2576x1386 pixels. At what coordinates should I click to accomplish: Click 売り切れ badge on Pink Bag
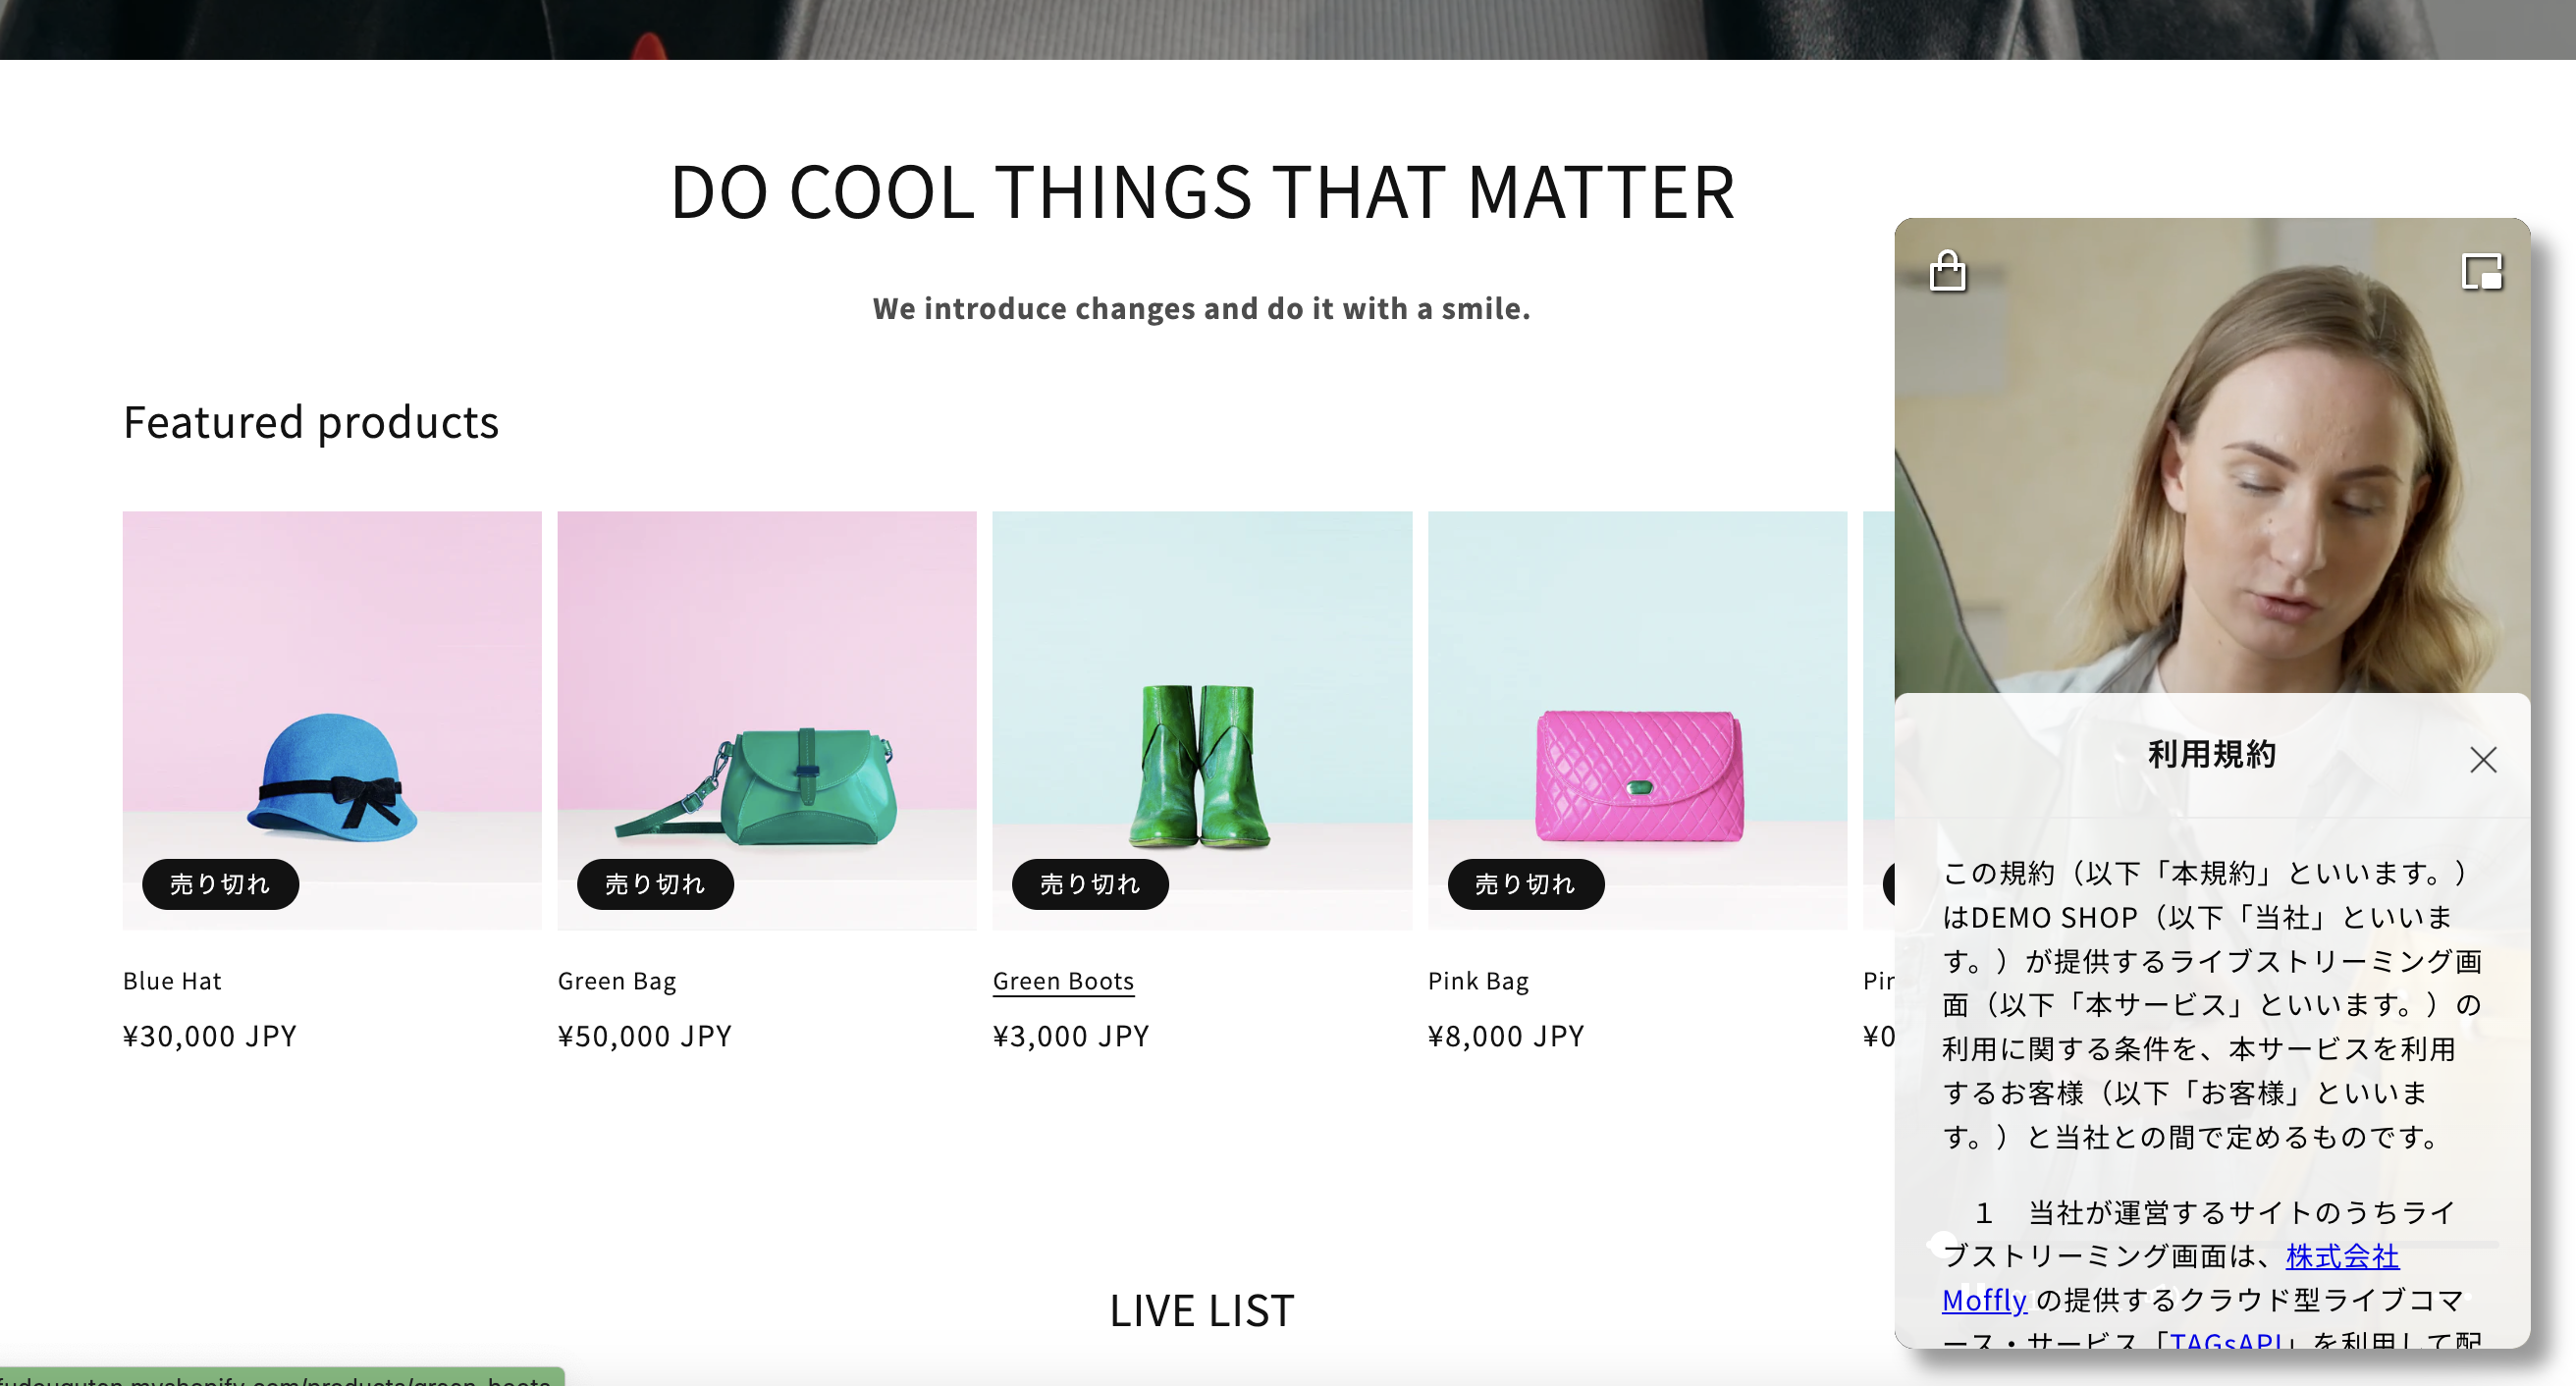pos(1525,884)
